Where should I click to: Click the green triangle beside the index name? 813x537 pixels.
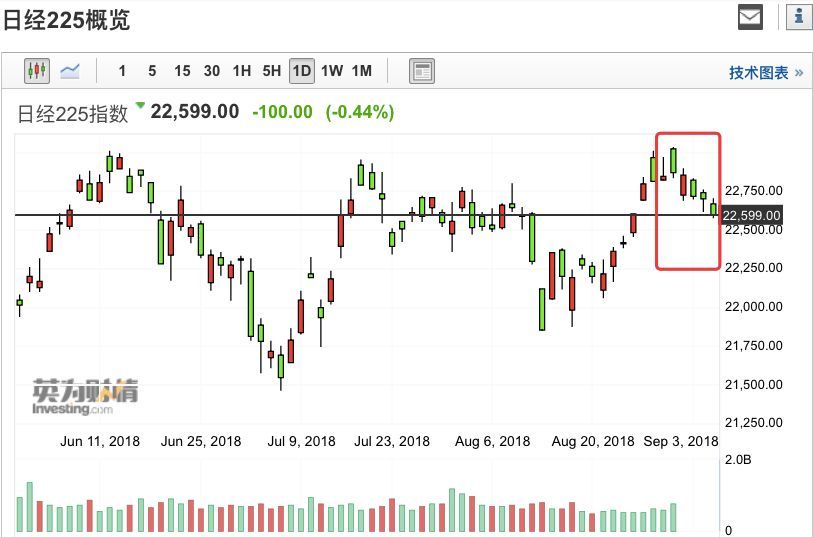coord(141,105)
